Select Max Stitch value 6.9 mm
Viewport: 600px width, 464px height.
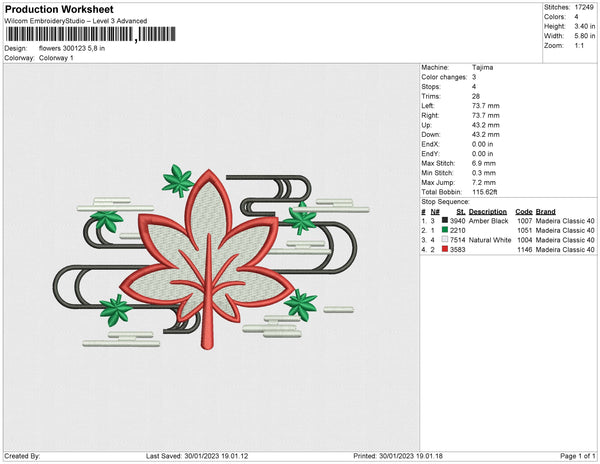tap(484, 163)
